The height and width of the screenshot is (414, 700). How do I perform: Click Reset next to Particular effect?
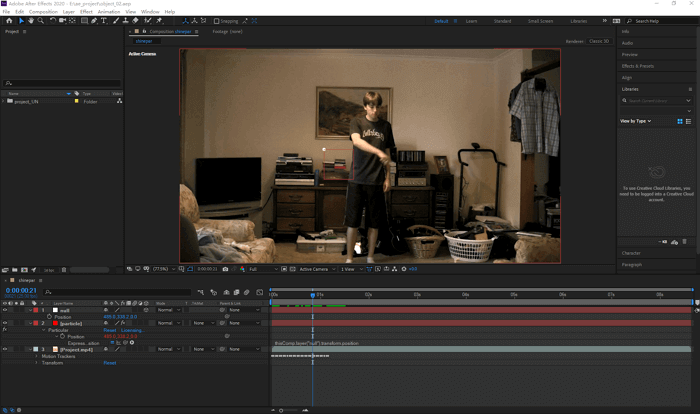point(110,330)
